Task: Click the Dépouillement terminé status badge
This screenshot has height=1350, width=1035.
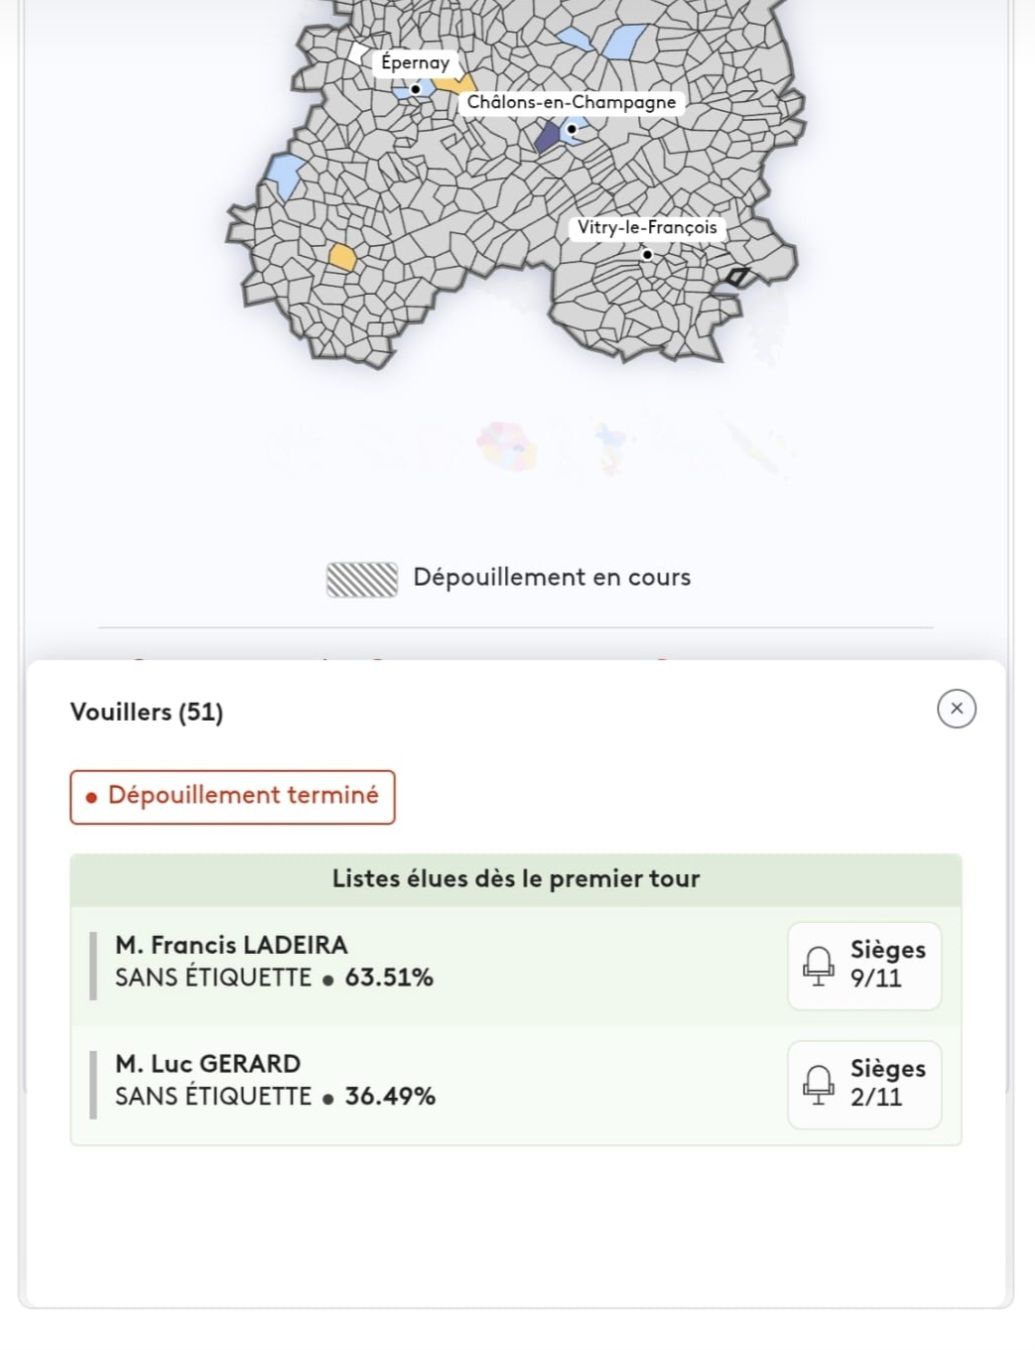Action: tap(233, 796)
